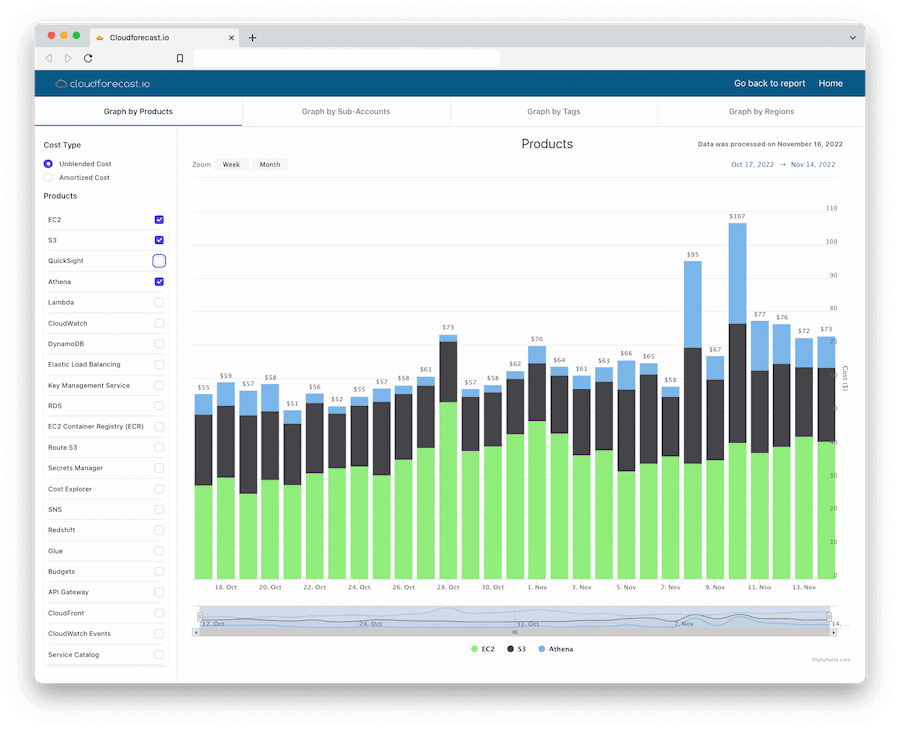900x729 pixels.
Task: Click the browser forward arrow
Action: coord(68,58)
